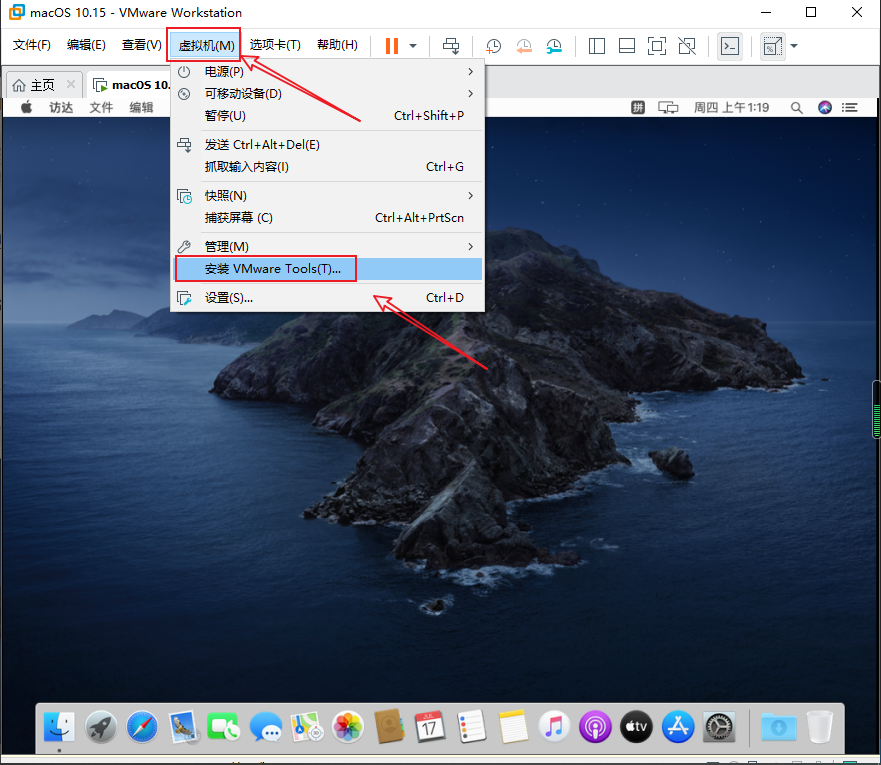Open the power options dropdown arrow
Viewport: 881px width, 765px height.
point(413,46)
